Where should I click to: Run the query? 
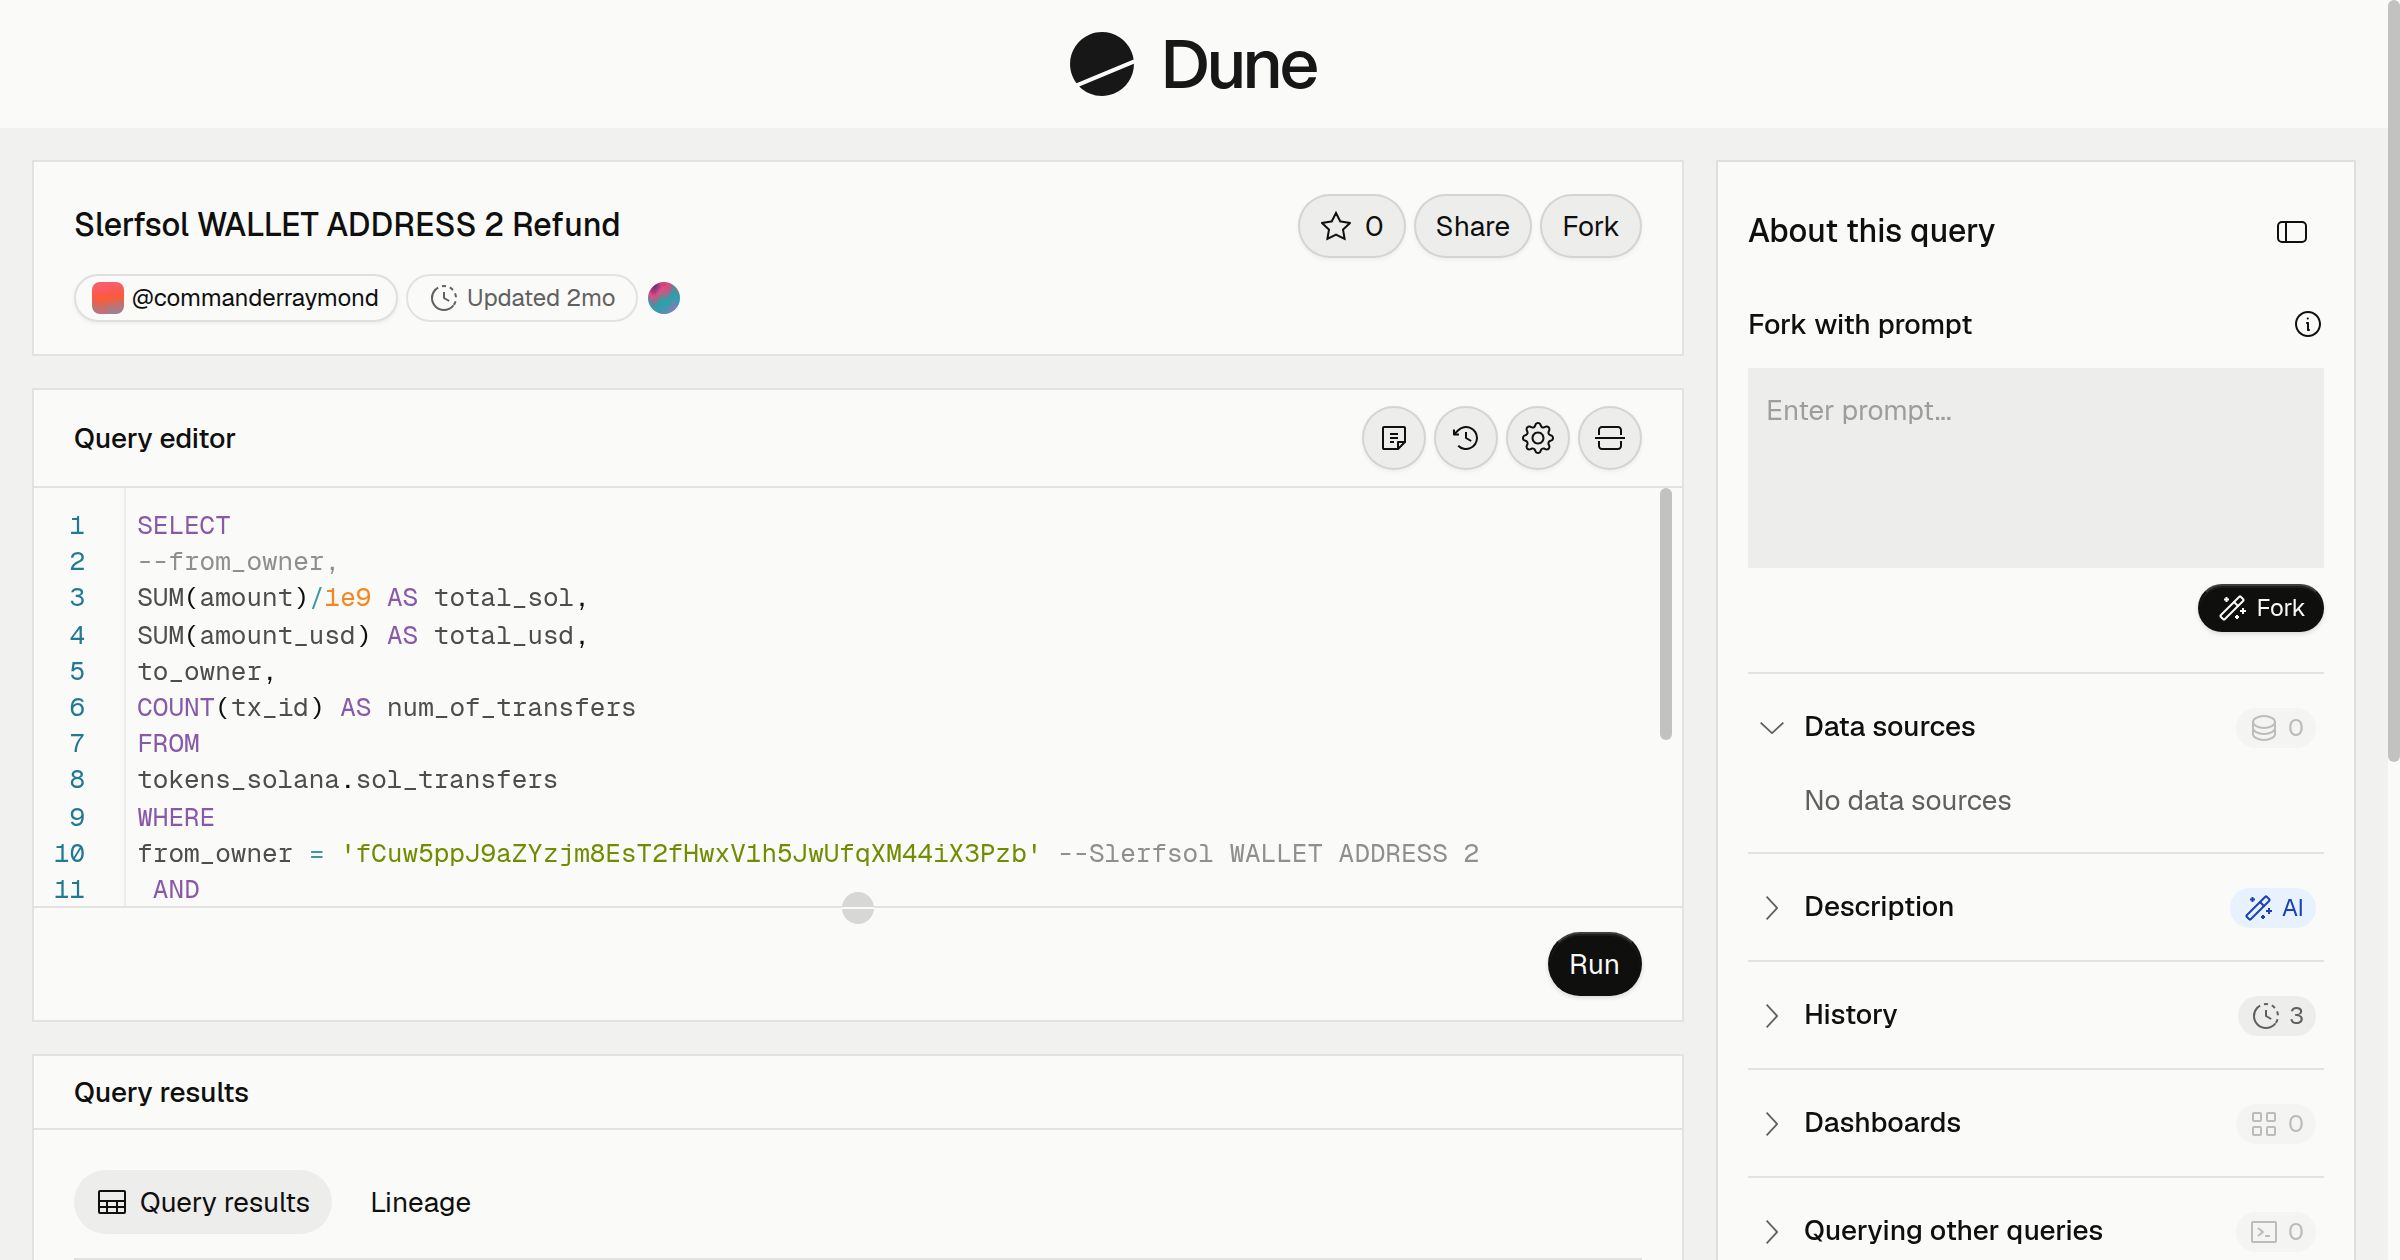coord(1594,964)
